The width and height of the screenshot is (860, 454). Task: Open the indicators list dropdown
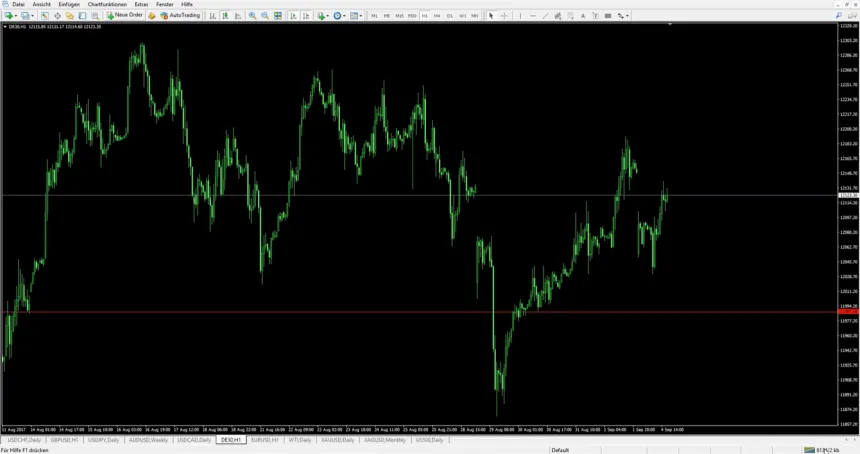tap(322, 16)
